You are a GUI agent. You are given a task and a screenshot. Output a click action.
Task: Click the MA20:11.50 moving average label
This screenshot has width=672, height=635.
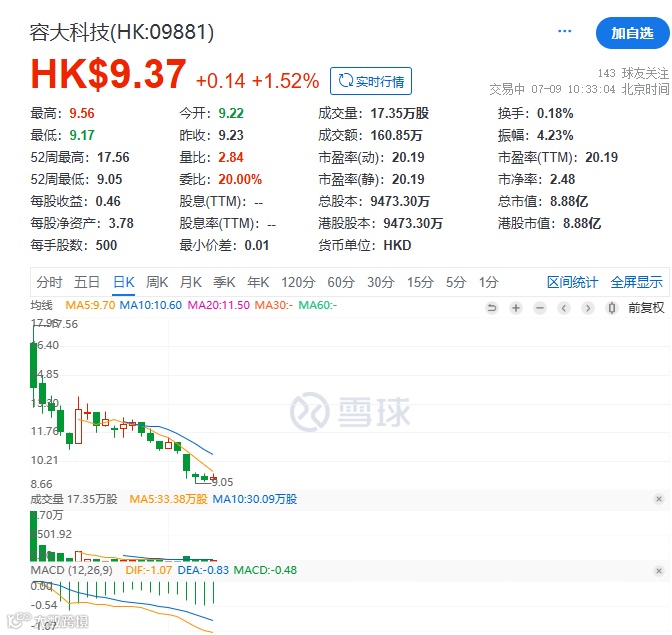click(219, 306)
